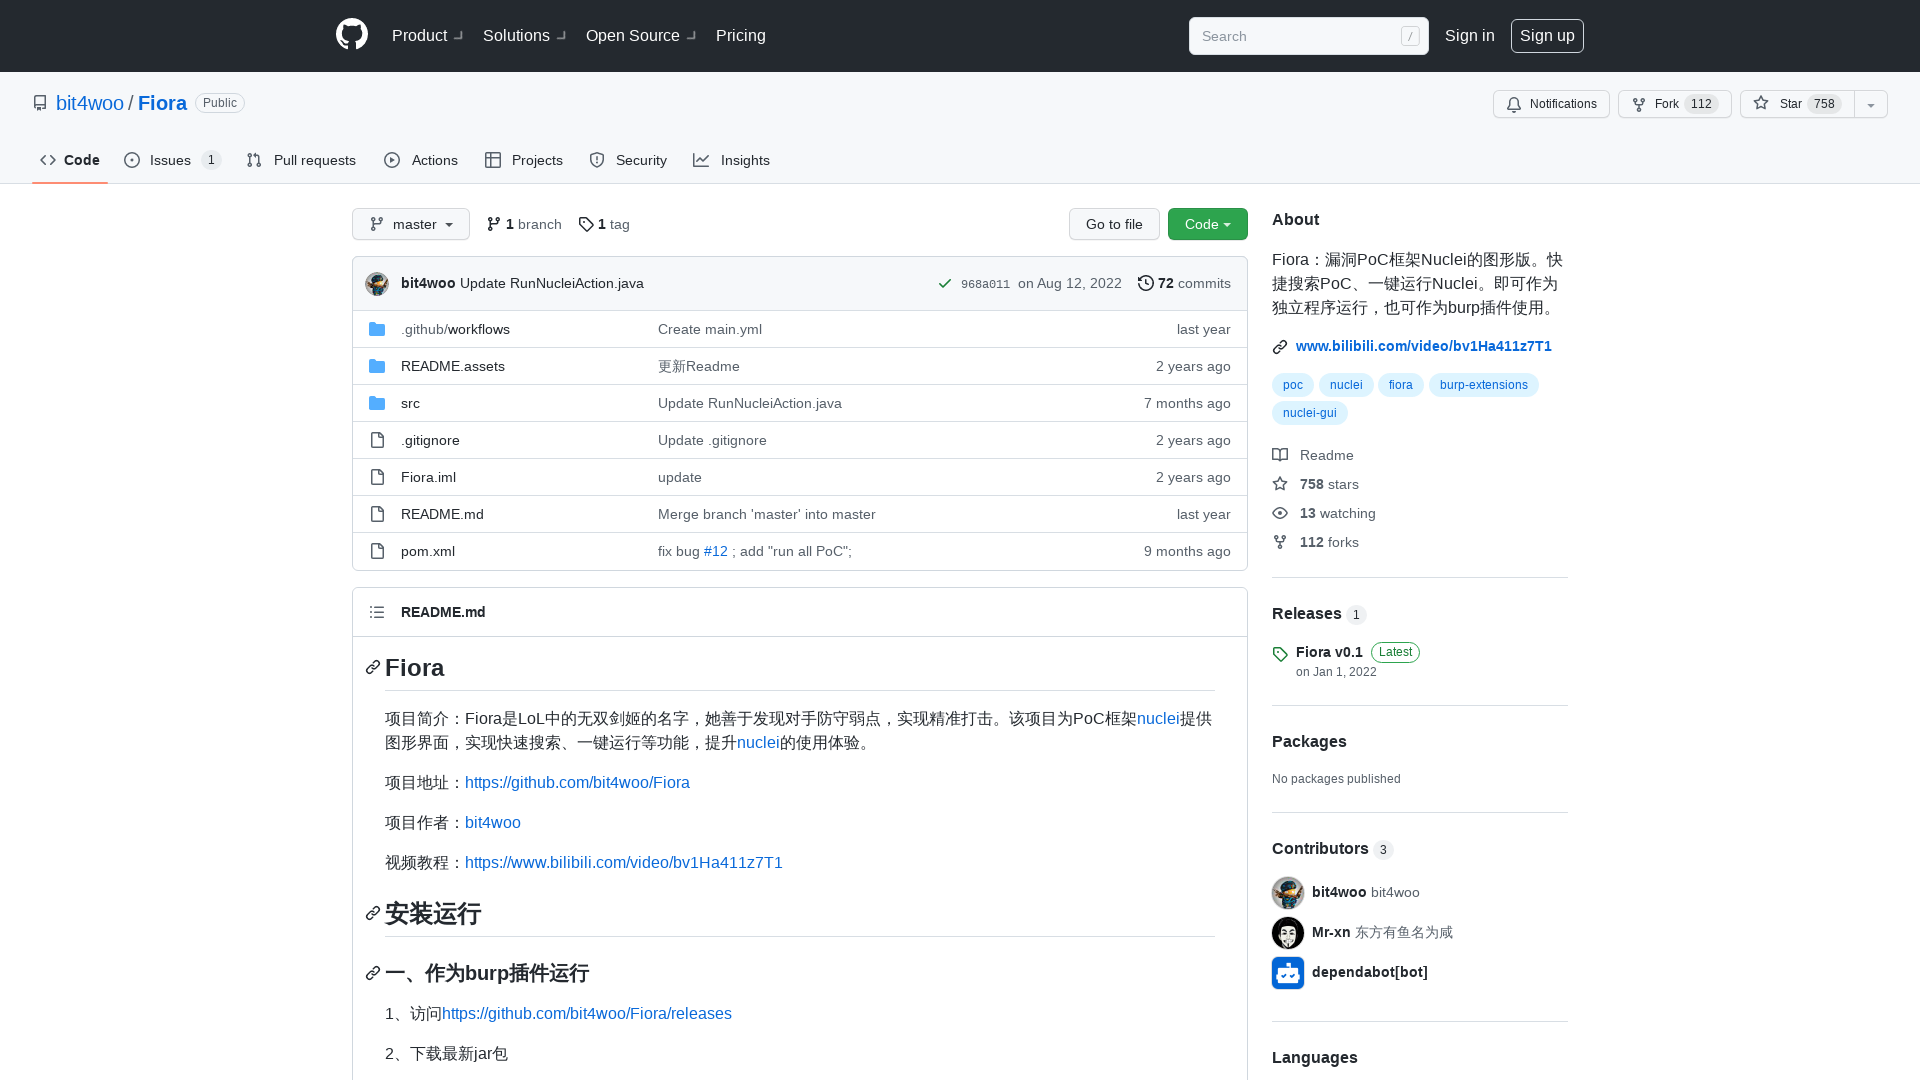1920x1080 pixels.
Task: Click the link icon beside bilibili URL in About
Action: [1280, 347]
